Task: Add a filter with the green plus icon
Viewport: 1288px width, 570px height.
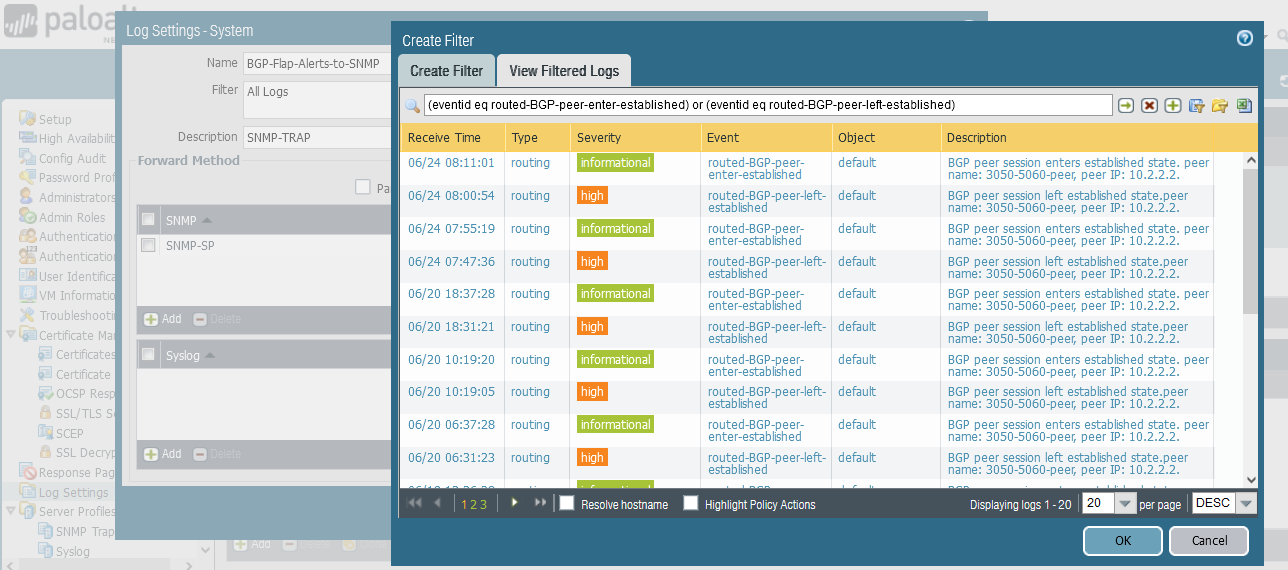Action: point(1172,105)
